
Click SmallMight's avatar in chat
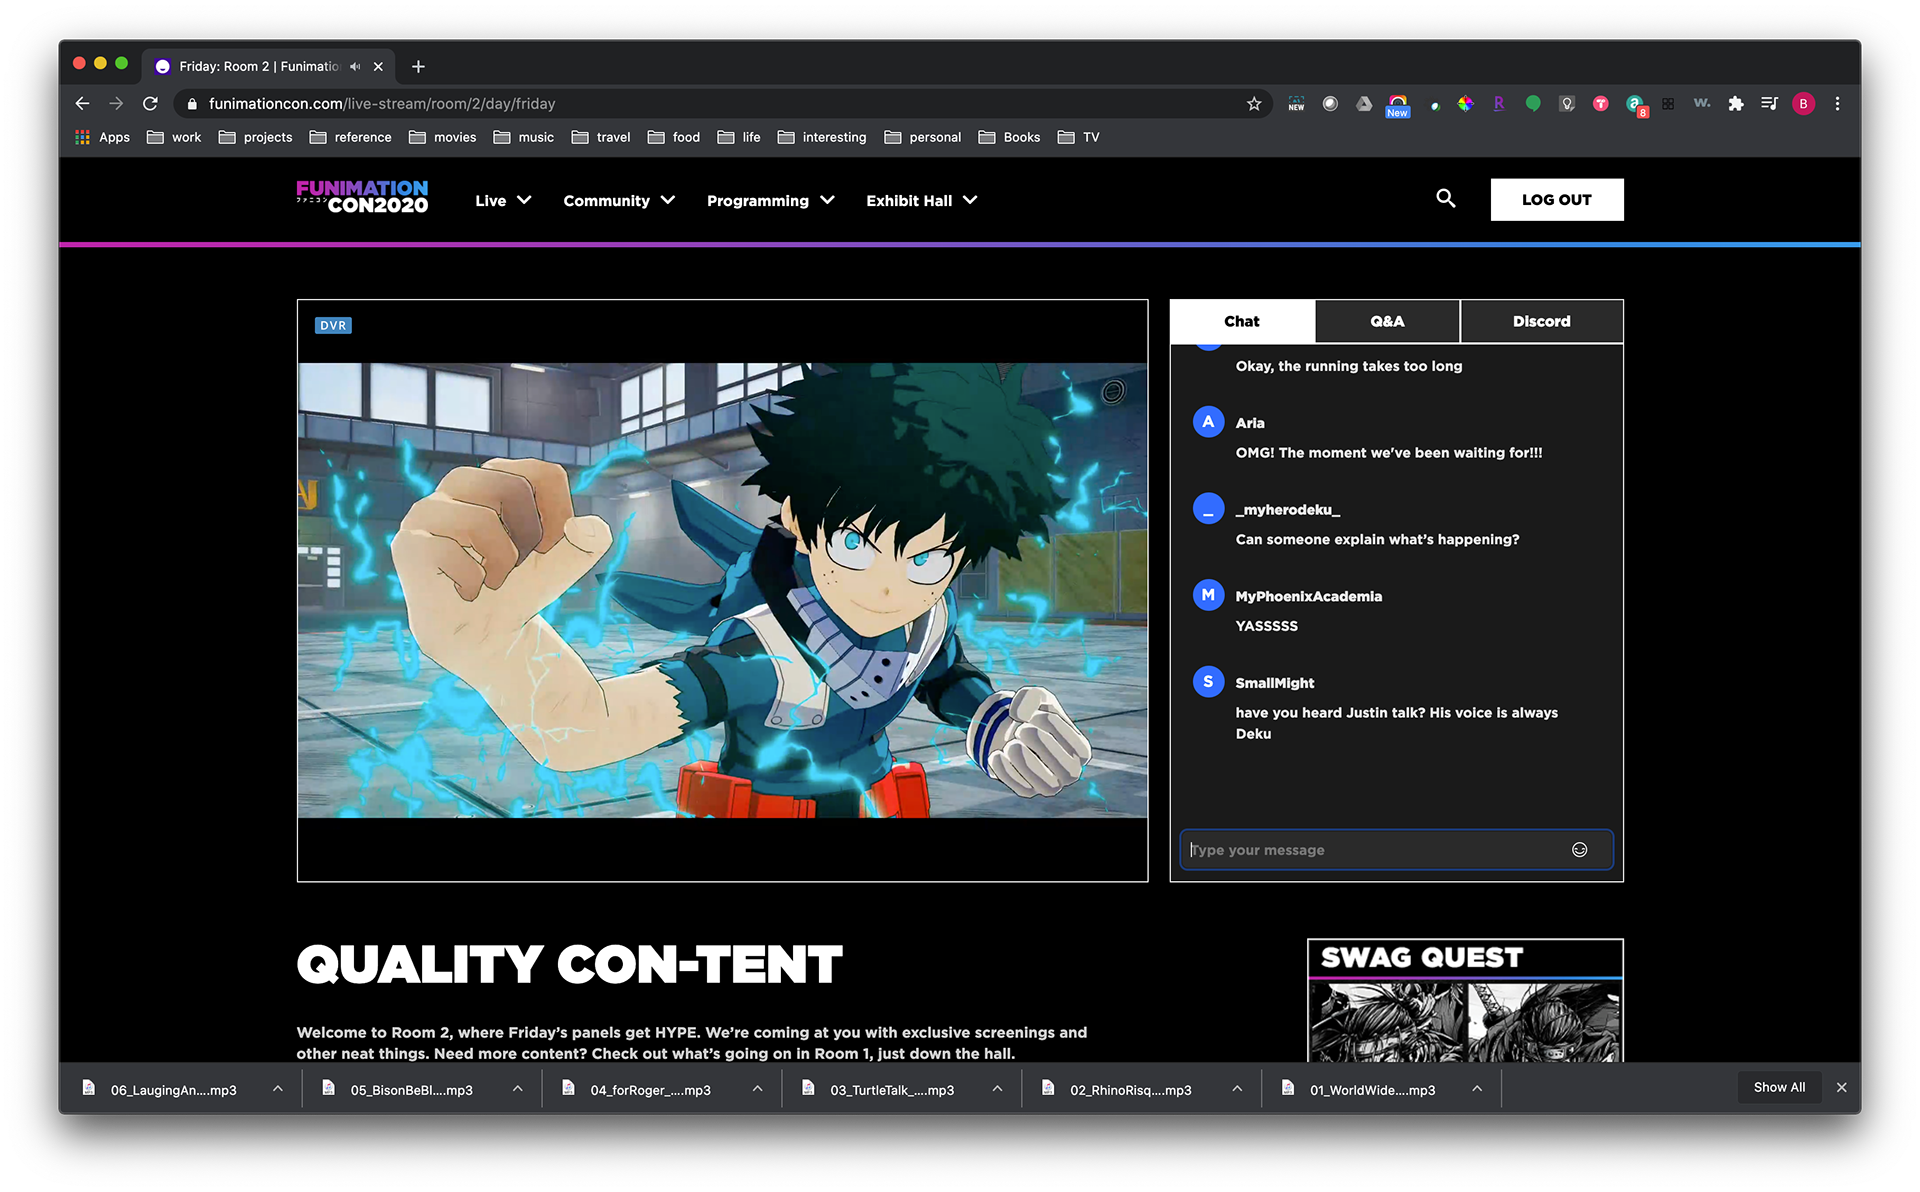tap(1208, 682)
